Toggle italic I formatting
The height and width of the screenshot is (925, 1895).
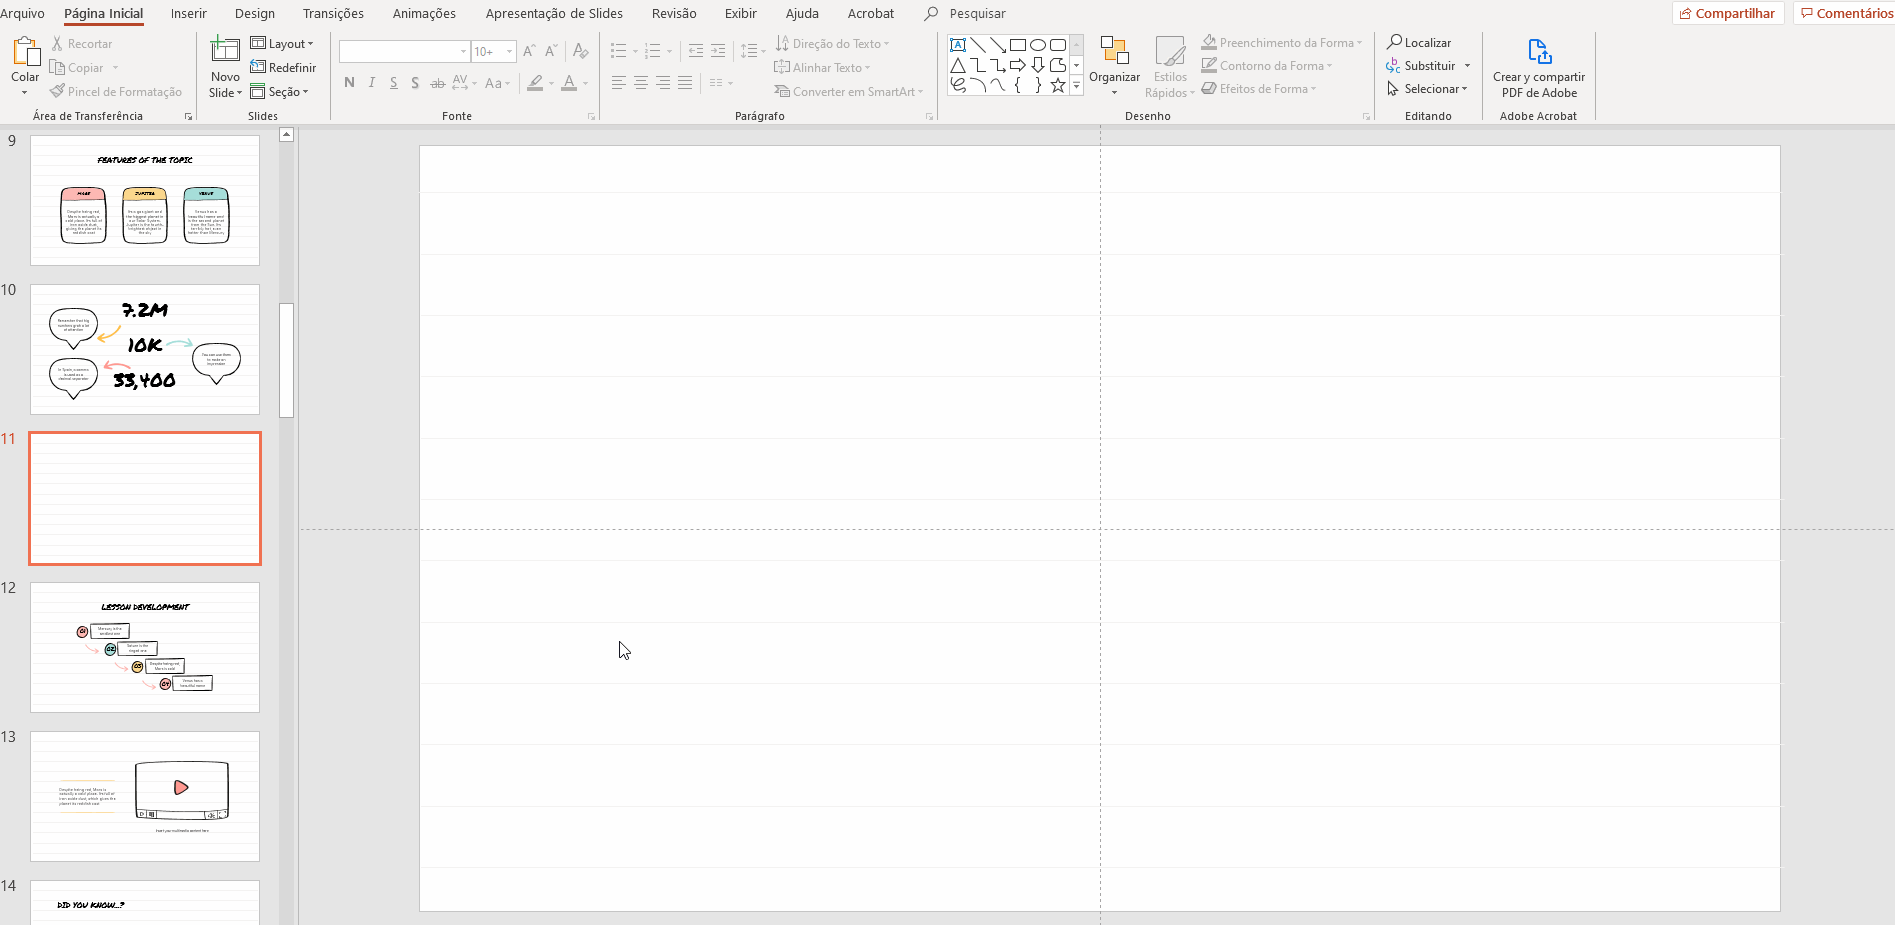371,83
